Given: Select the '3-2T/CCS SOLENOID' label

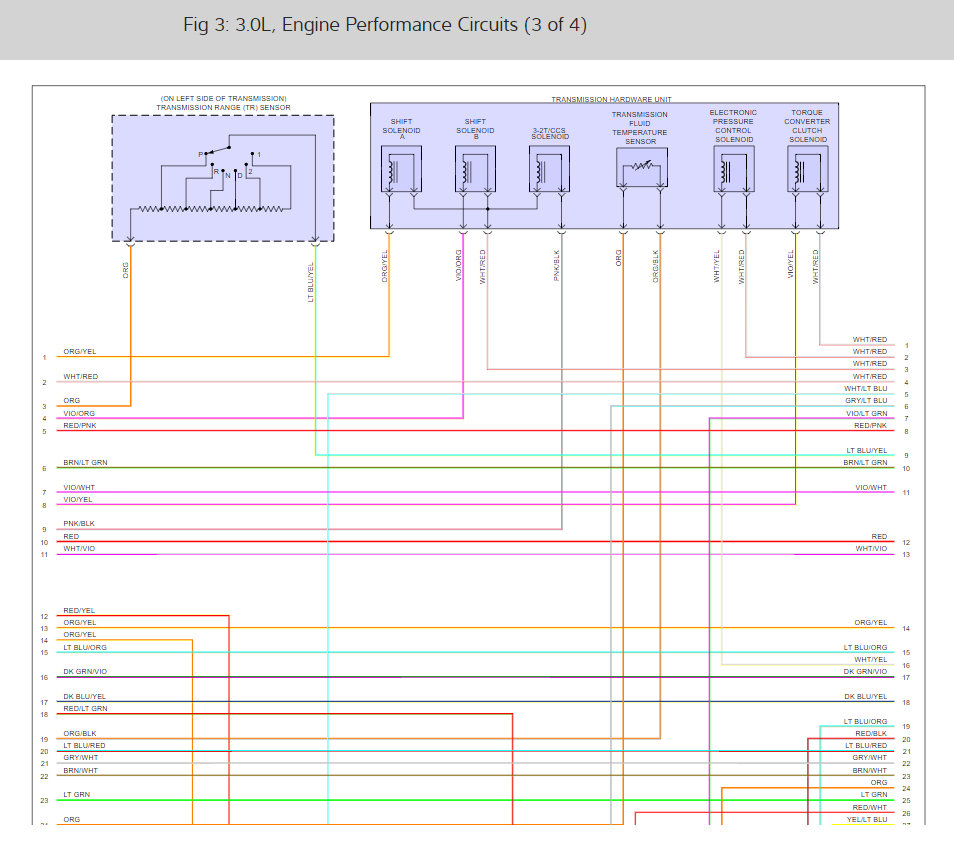Looking at the screenshot, I should coord(550,133).
